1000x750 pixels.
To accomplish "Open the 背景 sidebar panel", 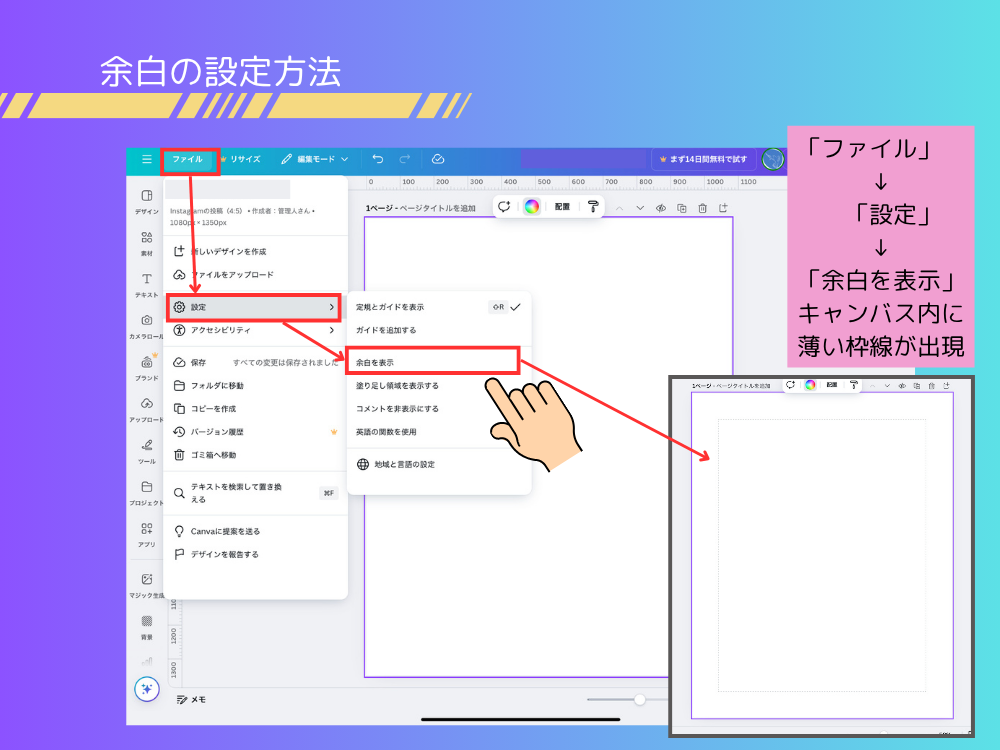I will coord(147,628).
